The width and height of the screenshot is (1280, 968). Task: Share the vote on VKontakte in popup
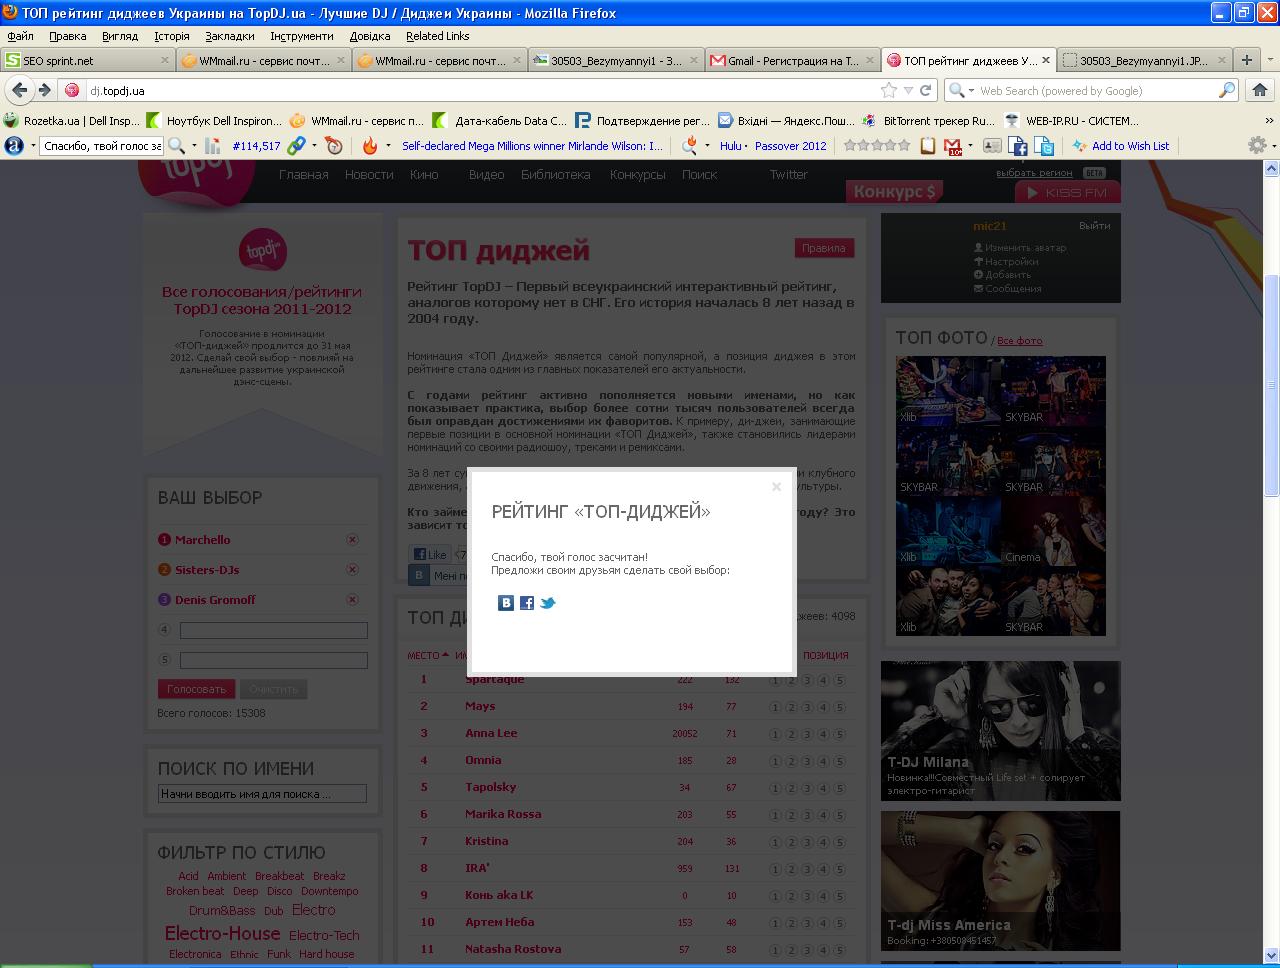coord(506,603)
